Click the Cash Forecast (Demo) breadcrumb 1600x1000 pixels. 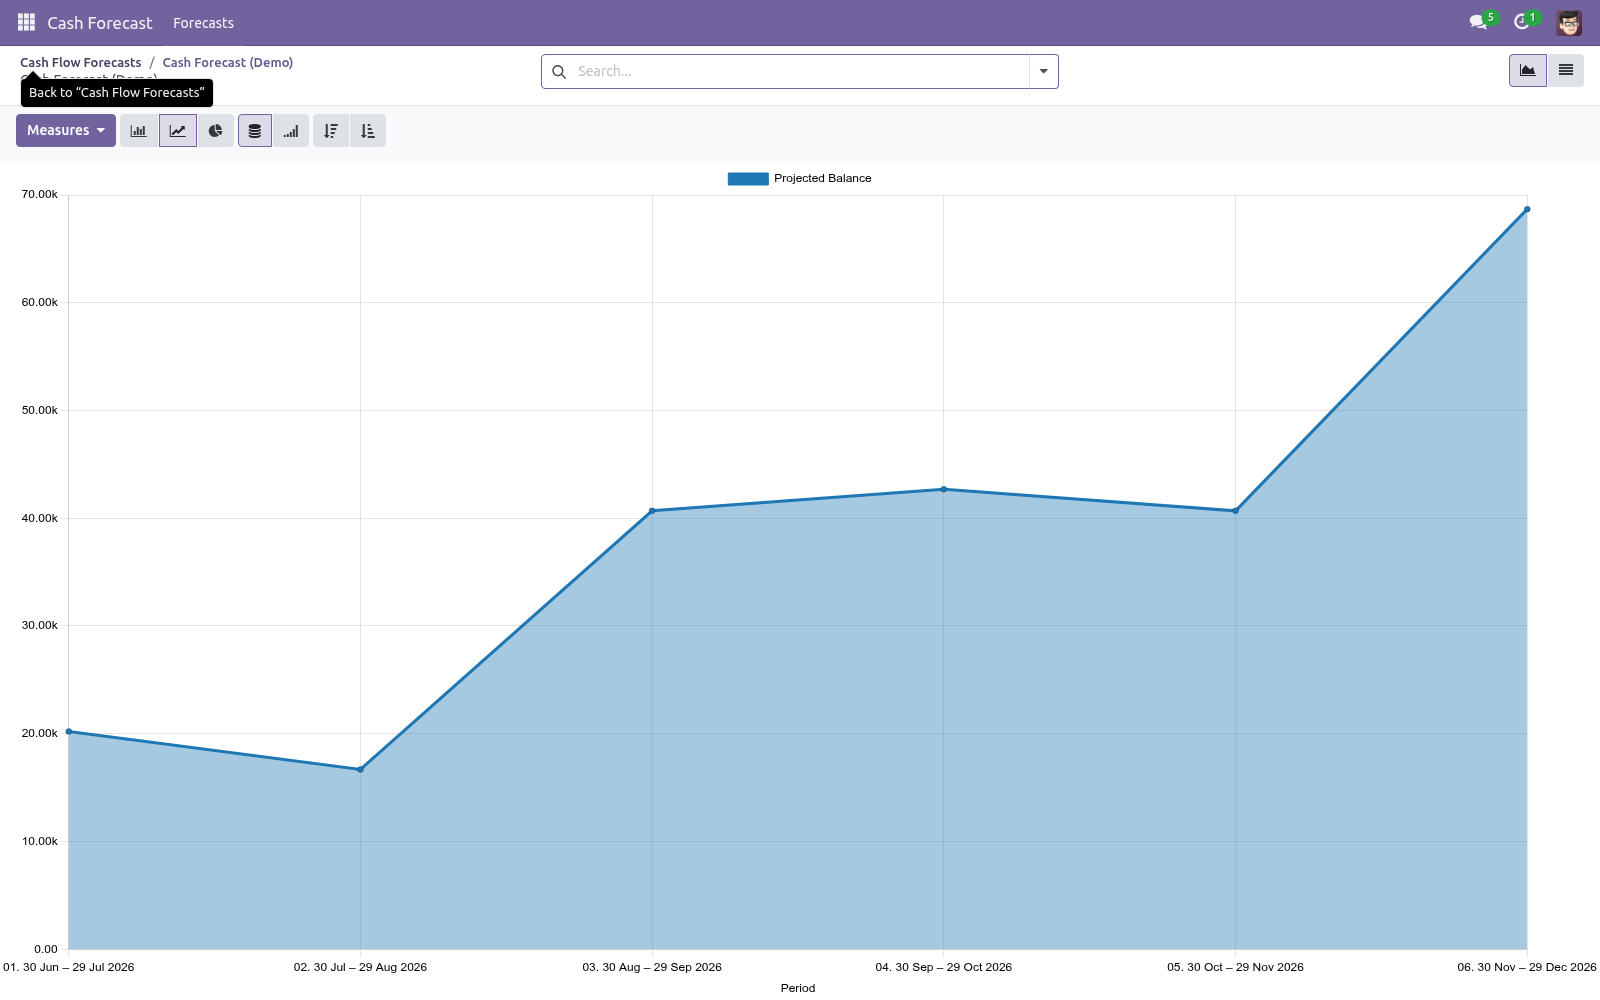click(228, 62)
